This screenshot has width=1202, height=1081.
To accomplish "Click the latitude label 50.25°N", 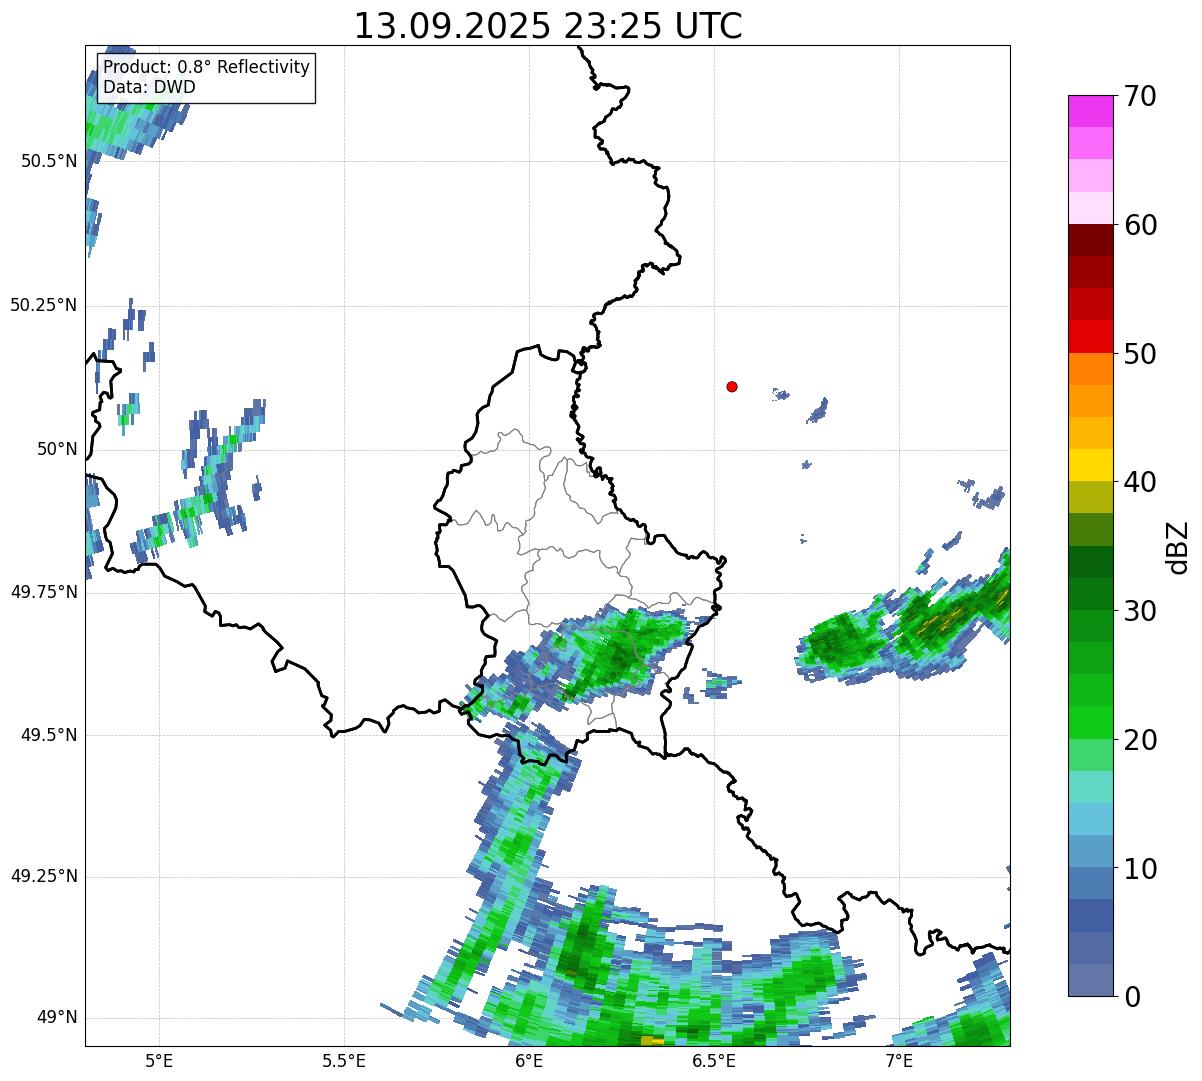I will click(44, 305).
